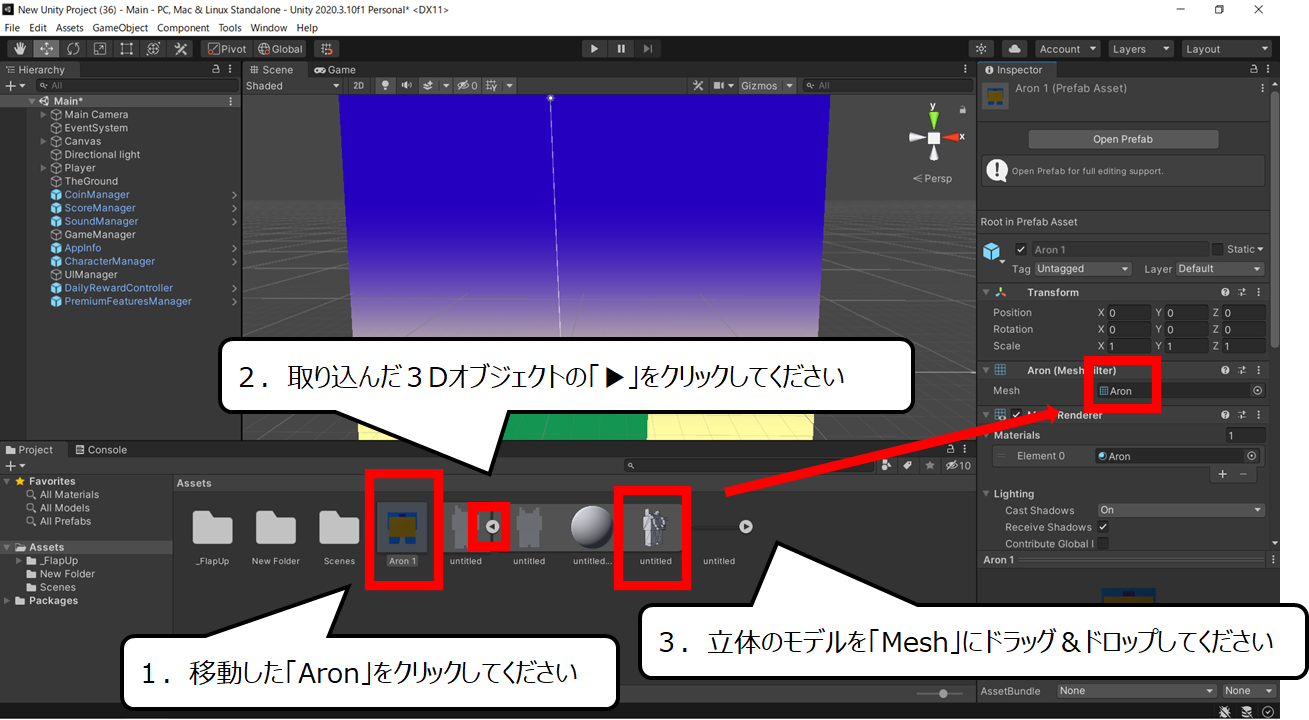
Task: Toggle Contribute Global Illumination checkbox
Action: pyautogui.click(x=1103, y=544)
